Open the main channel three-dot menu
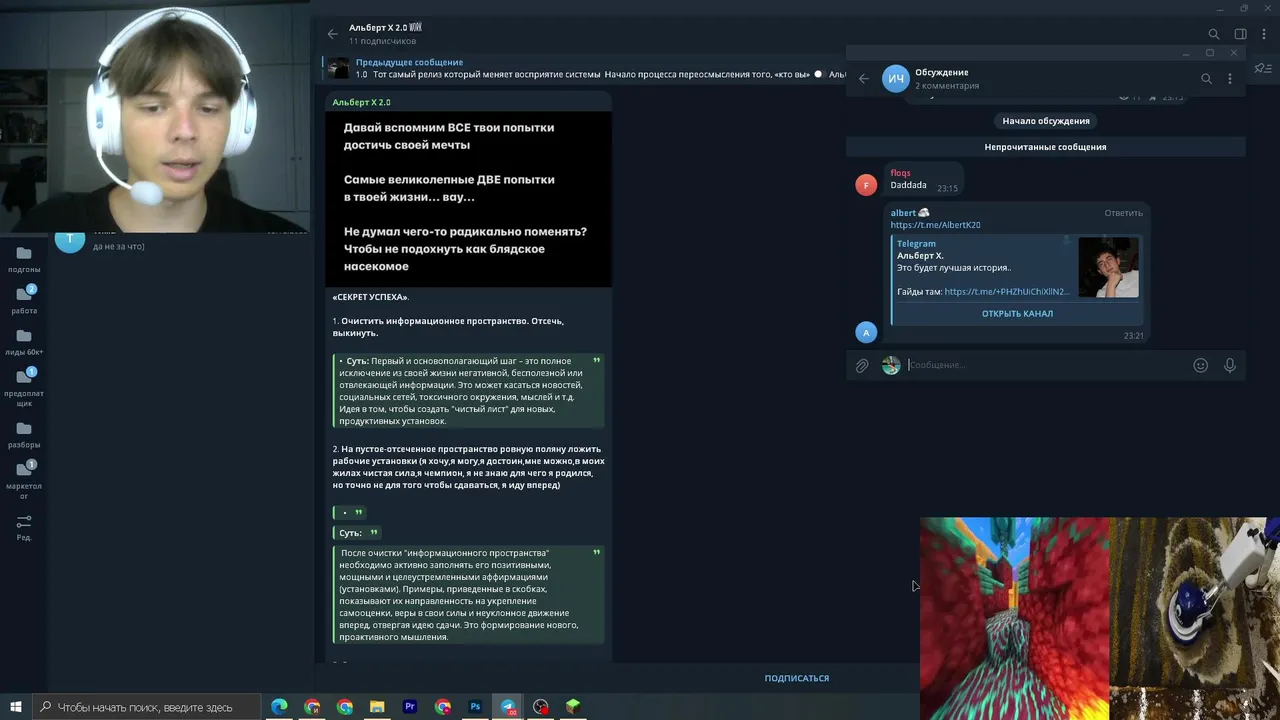1280x720 pixels. 1264,34
